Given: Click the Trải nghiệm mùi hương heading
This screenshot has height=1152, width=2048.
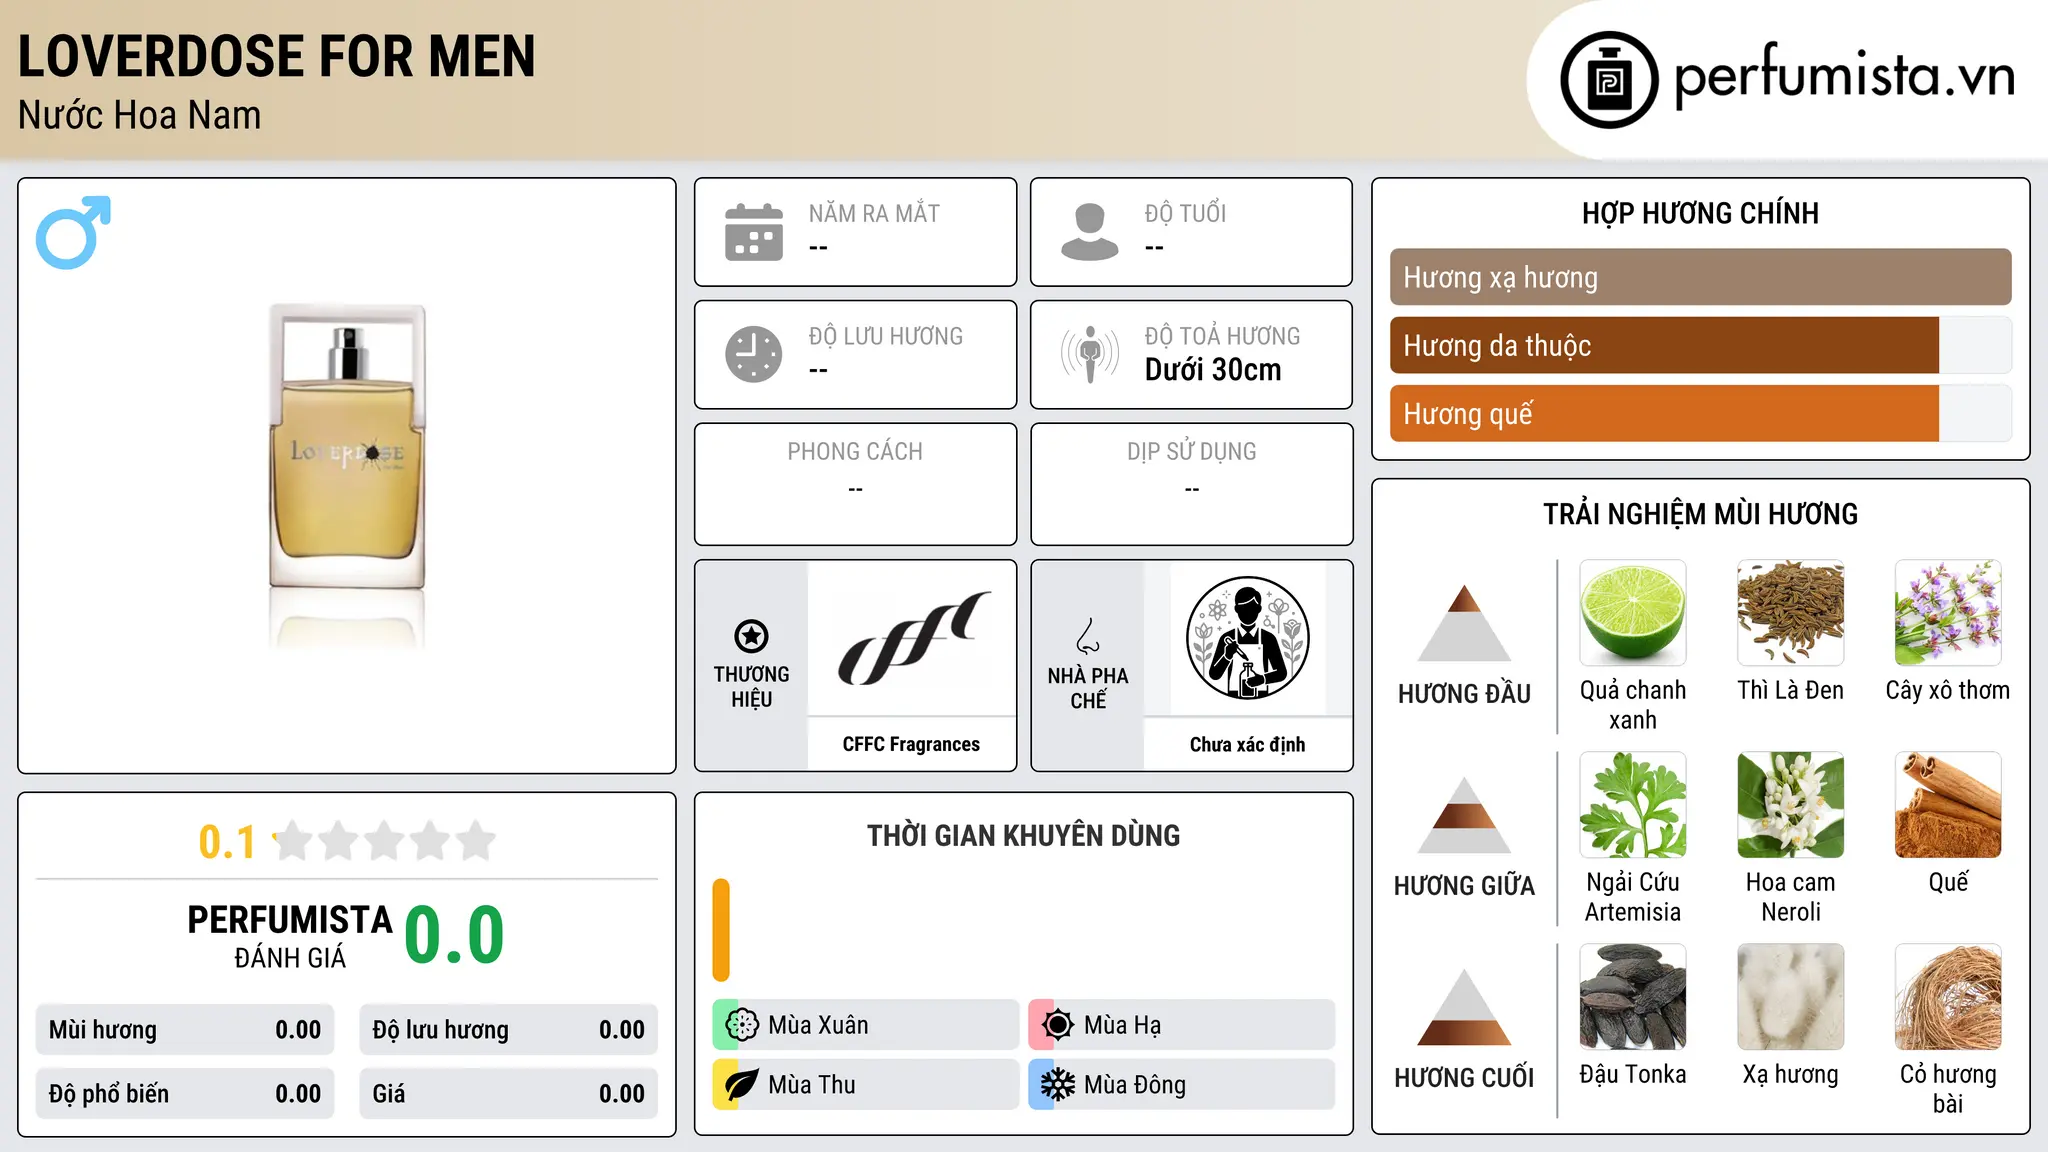Looking at the screenshot, I should tap(1700, 514).
